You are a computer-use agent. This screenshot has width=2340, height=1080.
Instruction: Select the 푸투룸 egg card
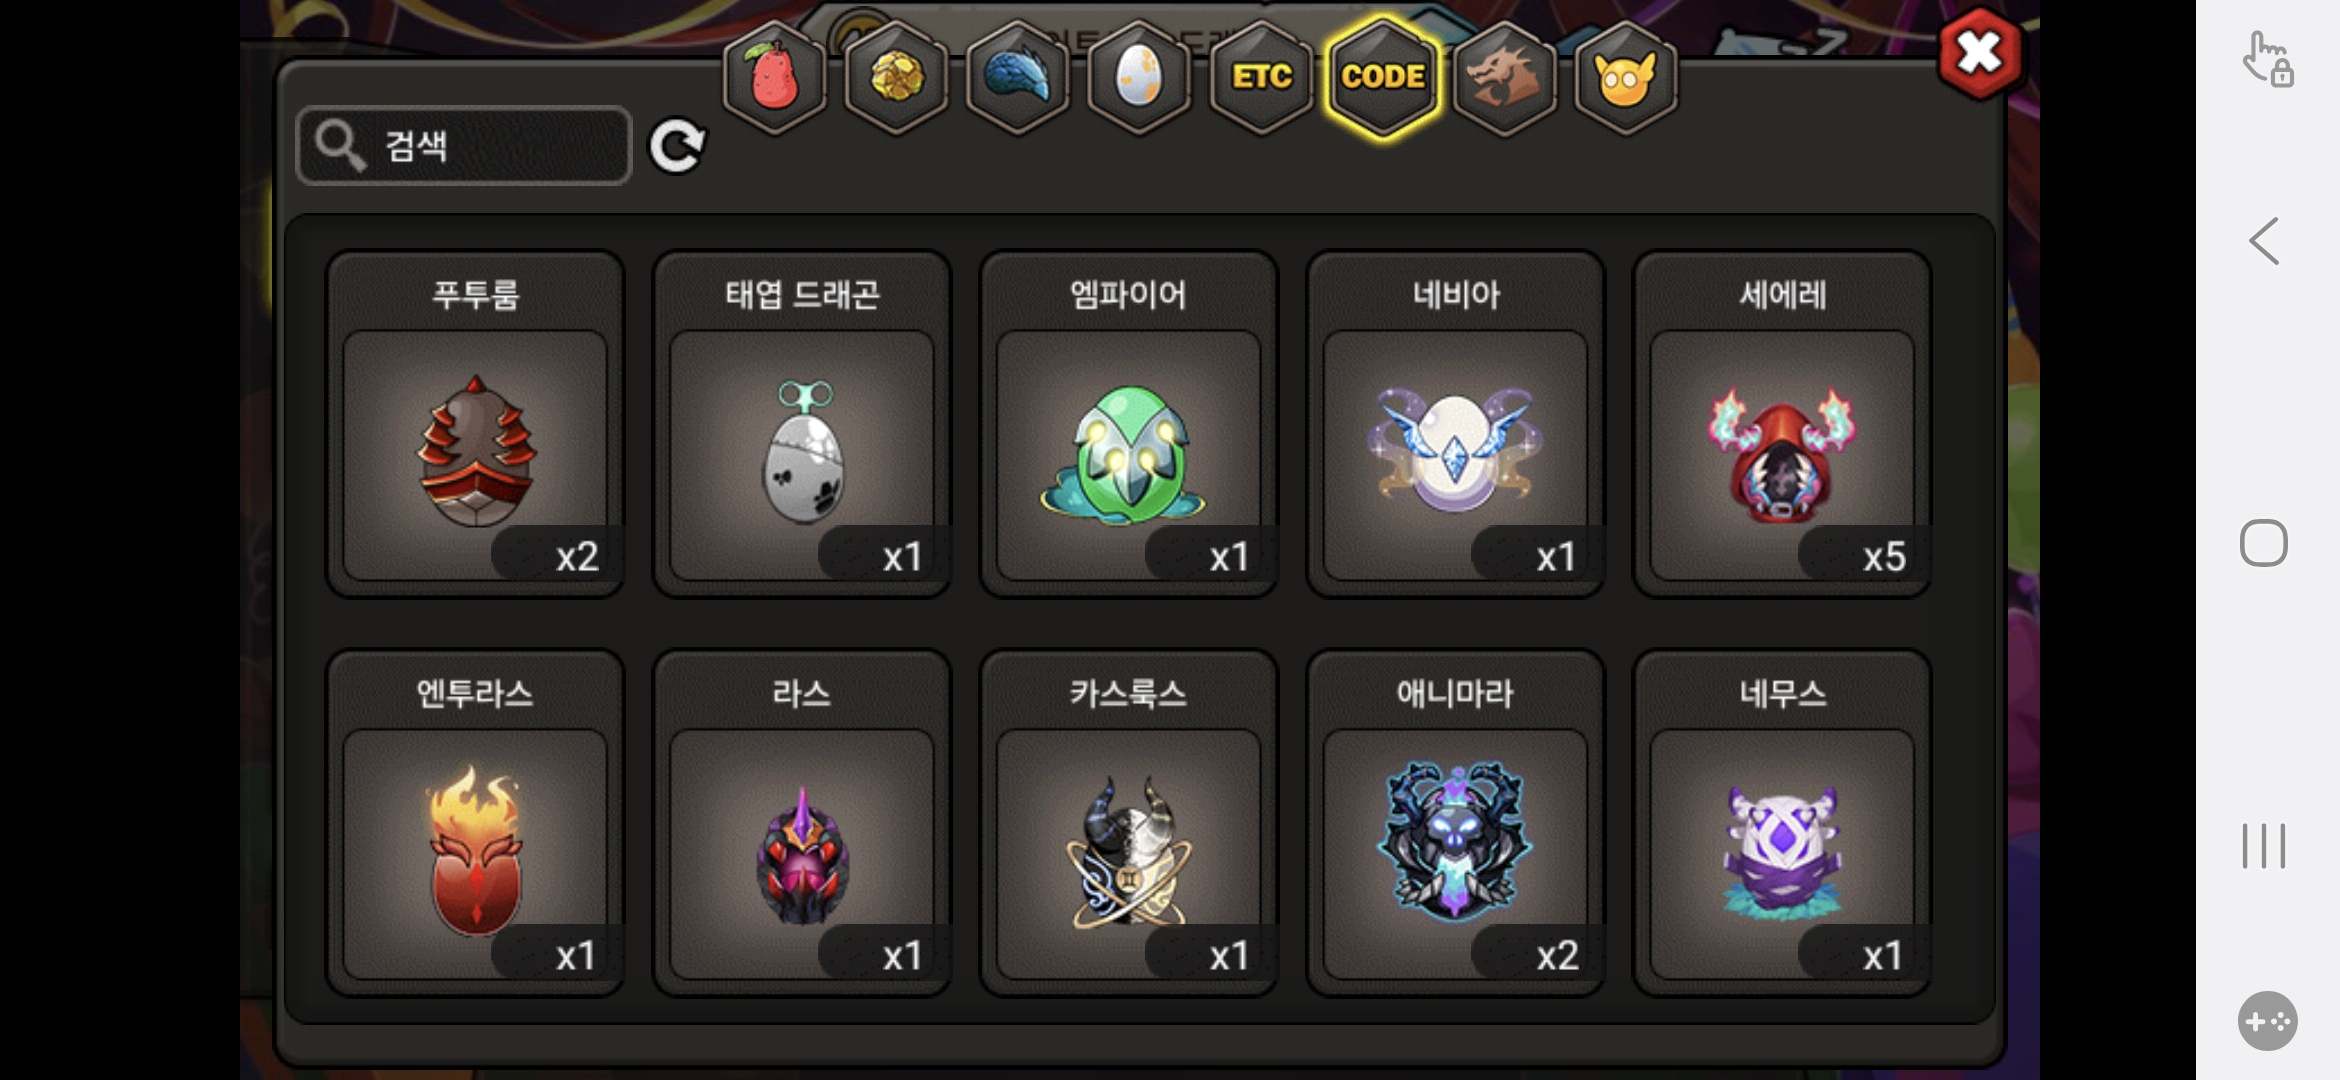point(476,424)
